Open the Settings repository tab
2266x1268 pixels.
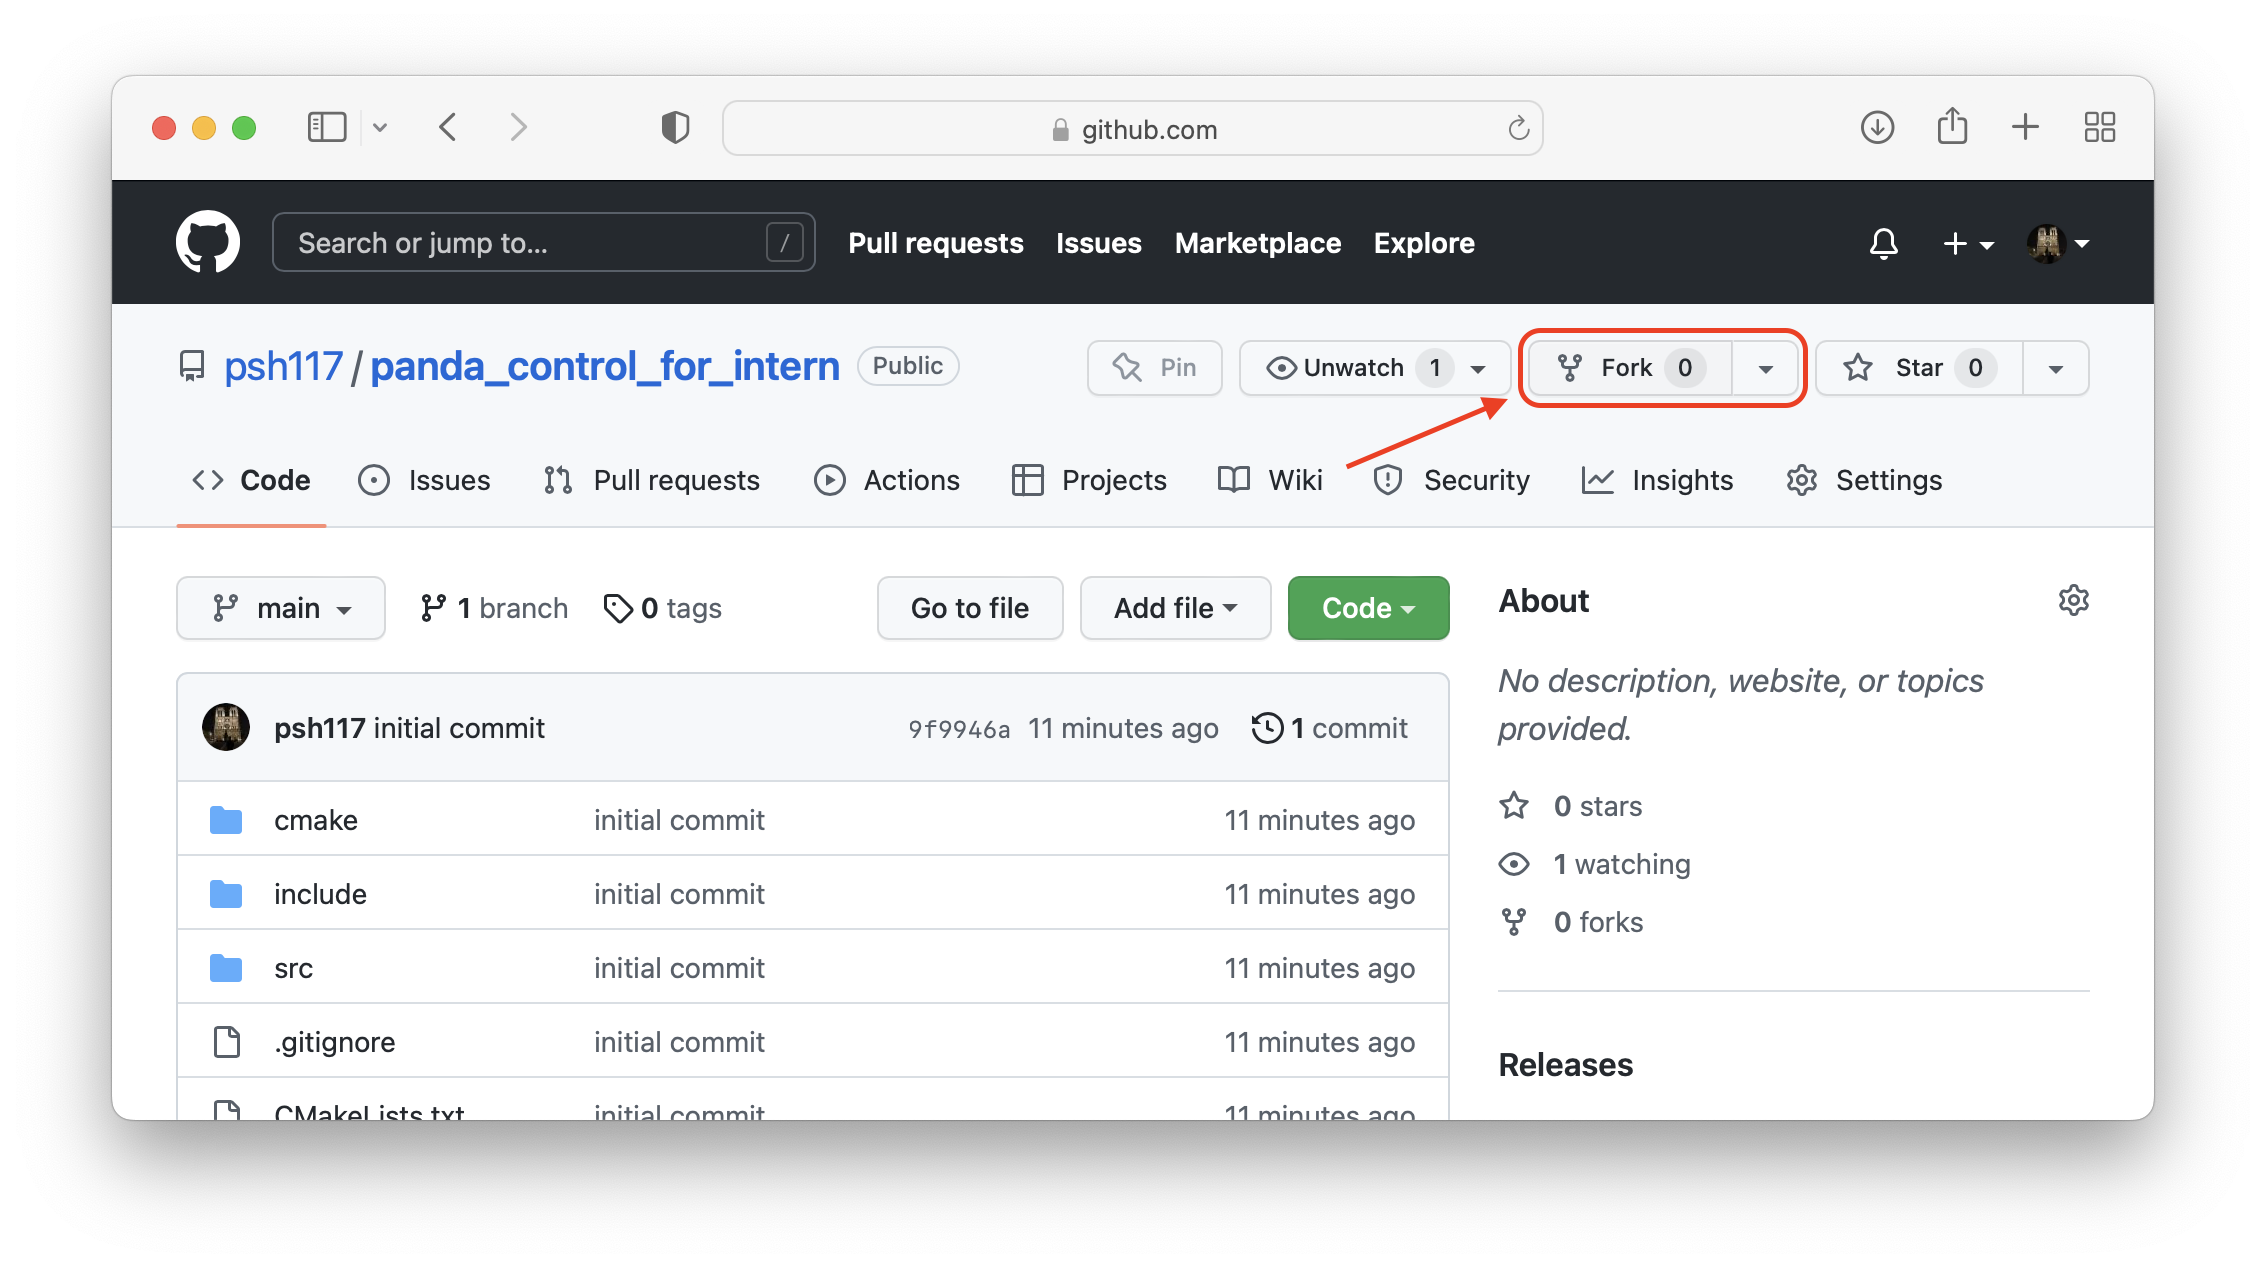tap(1865, 480)
